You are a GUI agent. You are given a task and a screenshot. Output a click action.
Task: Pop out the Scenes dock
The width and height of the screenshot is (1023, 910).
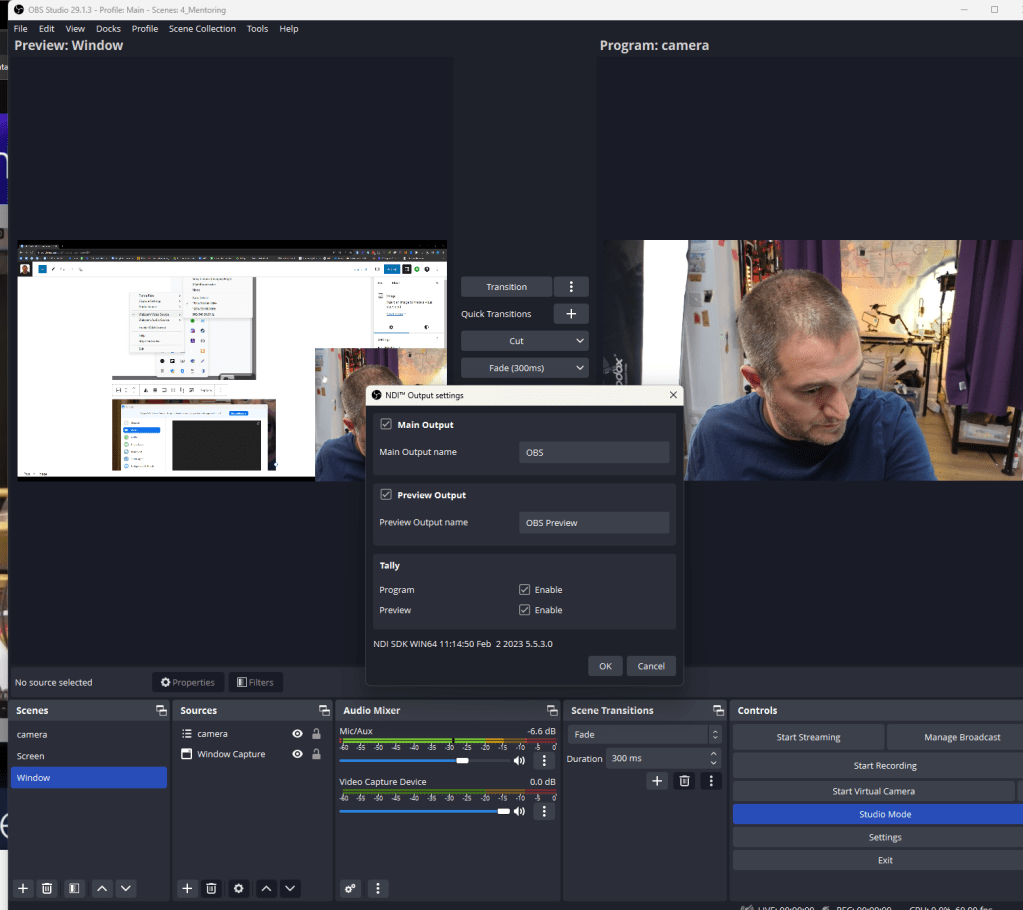point(161,710)
